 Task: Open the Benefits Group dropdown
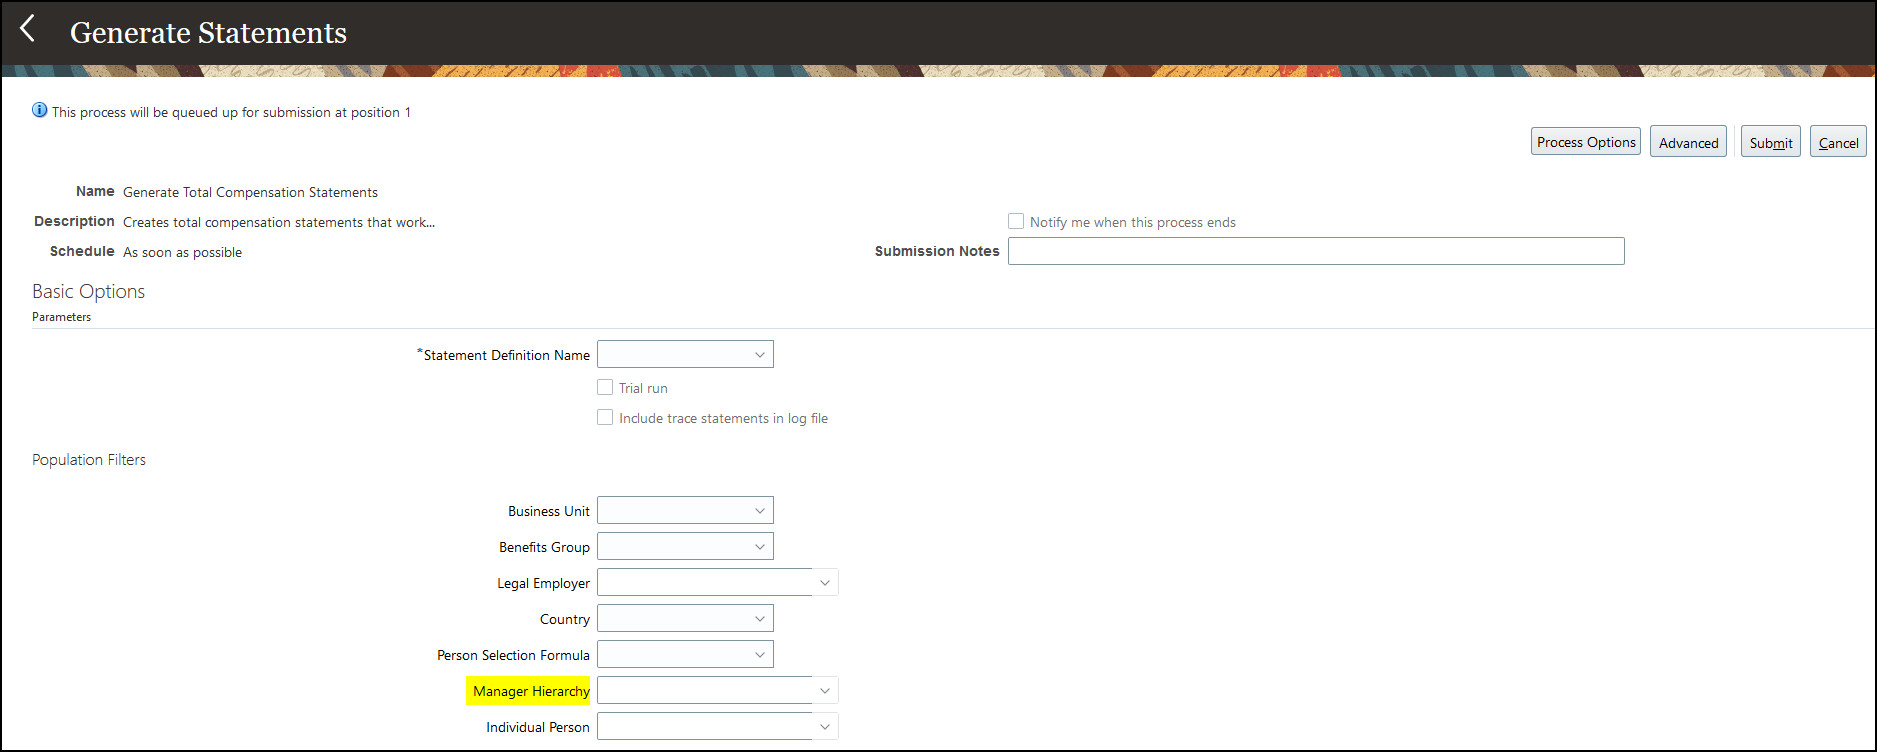click(x=685, y=546)
